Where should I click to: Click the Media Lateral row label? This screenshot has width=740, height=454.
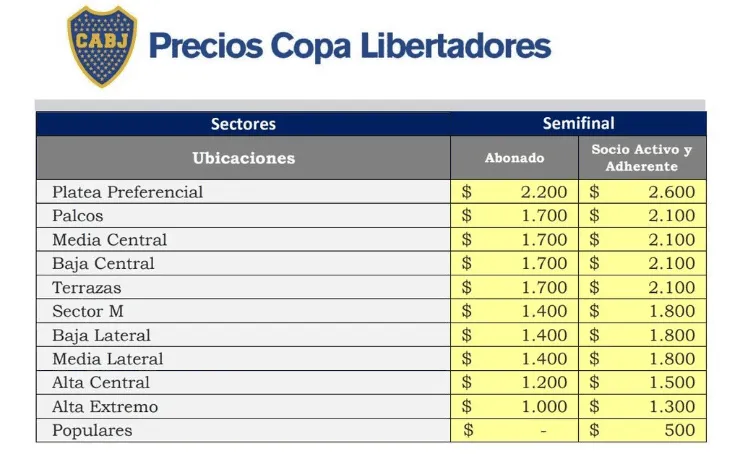point(107,359)
